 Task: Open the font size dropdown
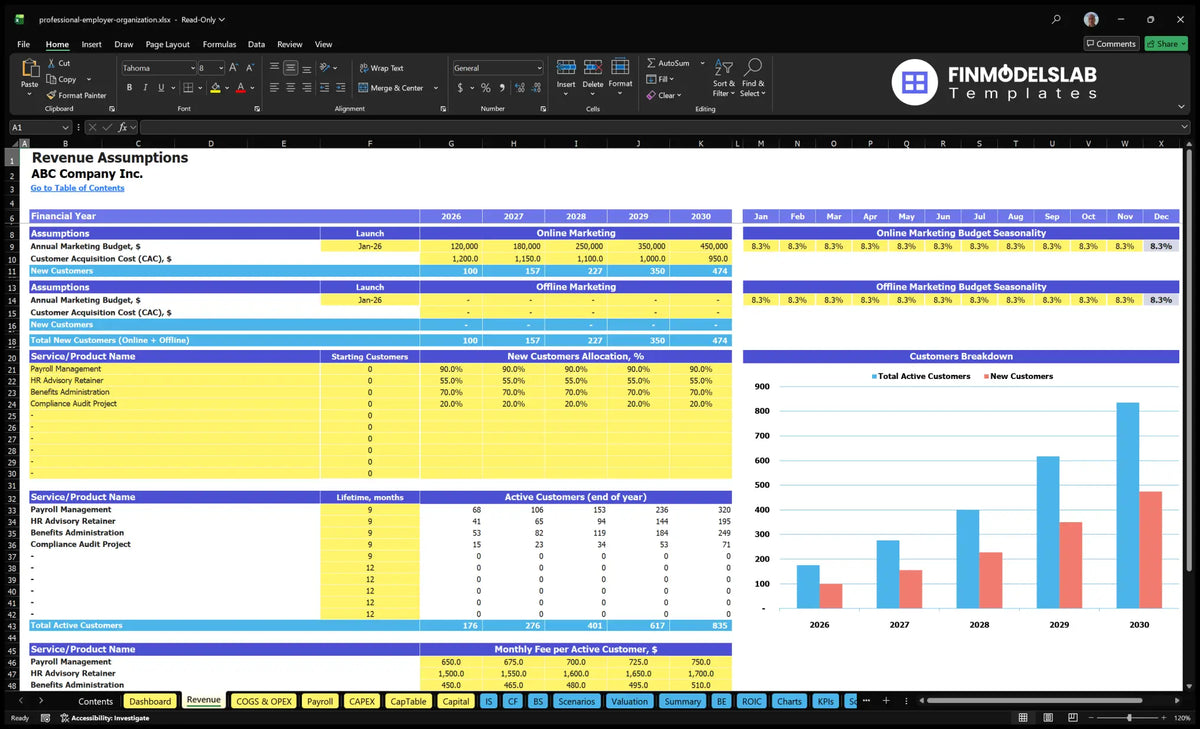coord(220,68)
